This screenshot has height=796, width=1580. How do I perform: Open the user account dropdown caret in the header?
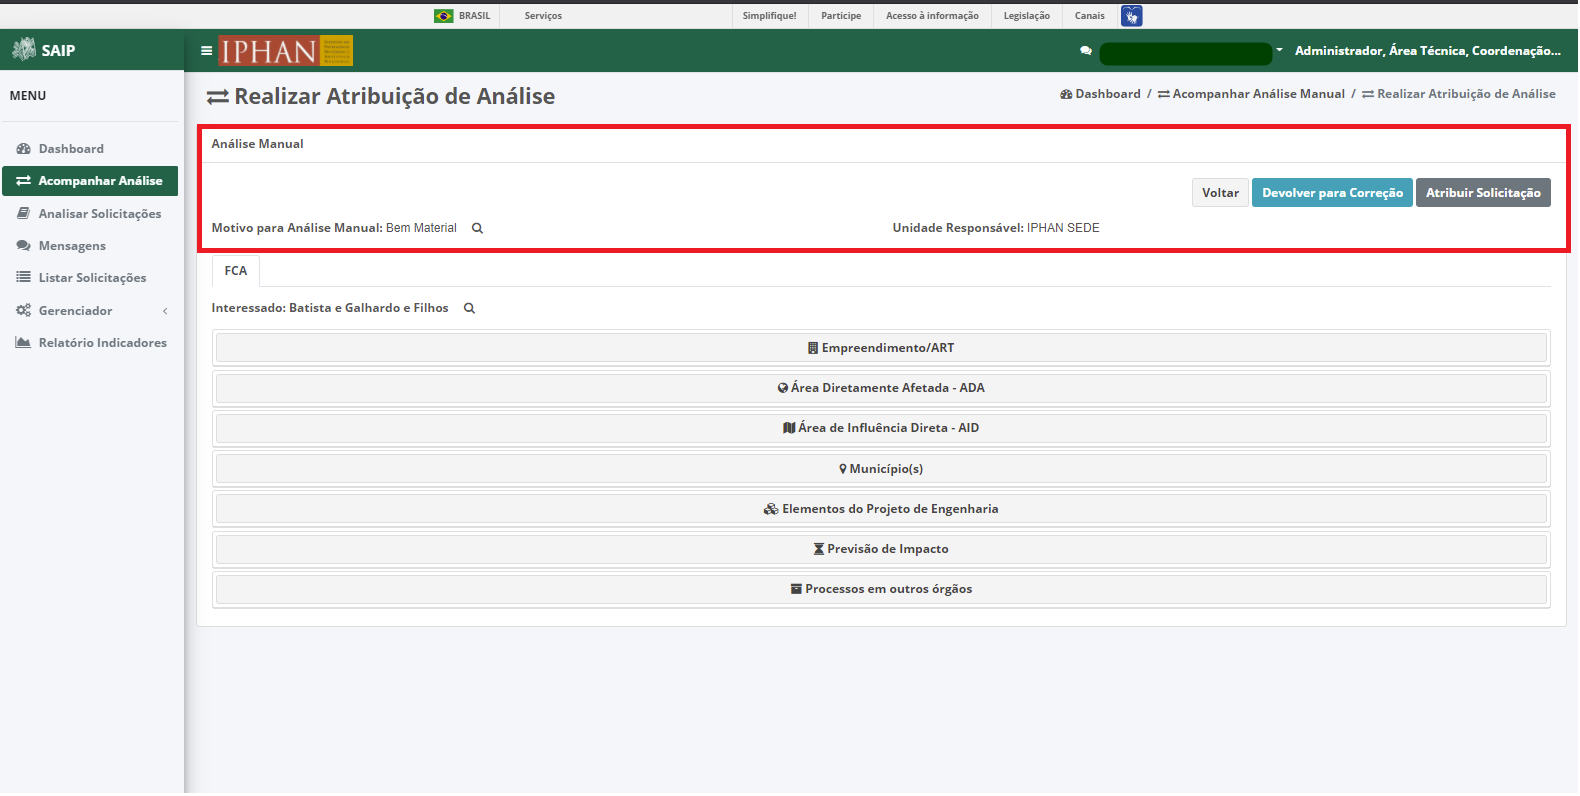(x=1279, y=50)
